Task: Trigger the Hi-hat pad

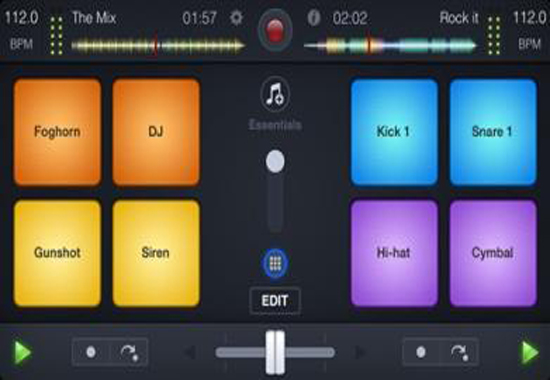Action: point(394,253)
